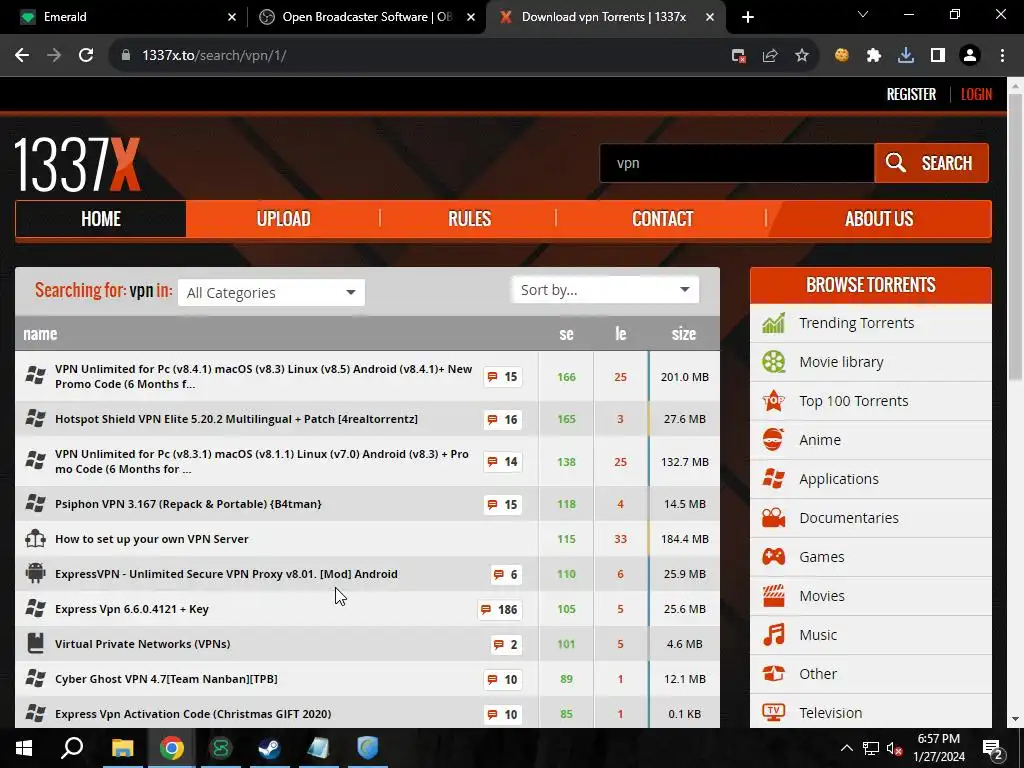1024x768 pixels.
Task: Click the blocked popup icon in address bar
Action: [739, 56]
